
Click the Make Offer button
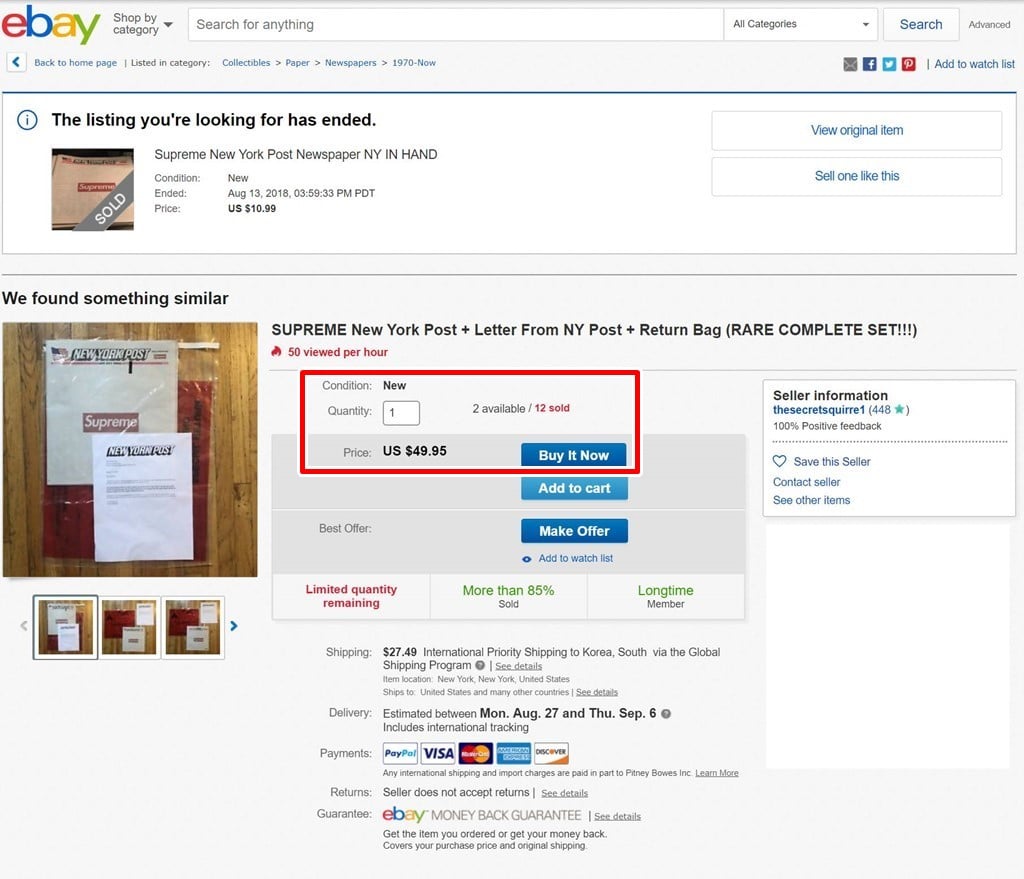pos(574,531)
